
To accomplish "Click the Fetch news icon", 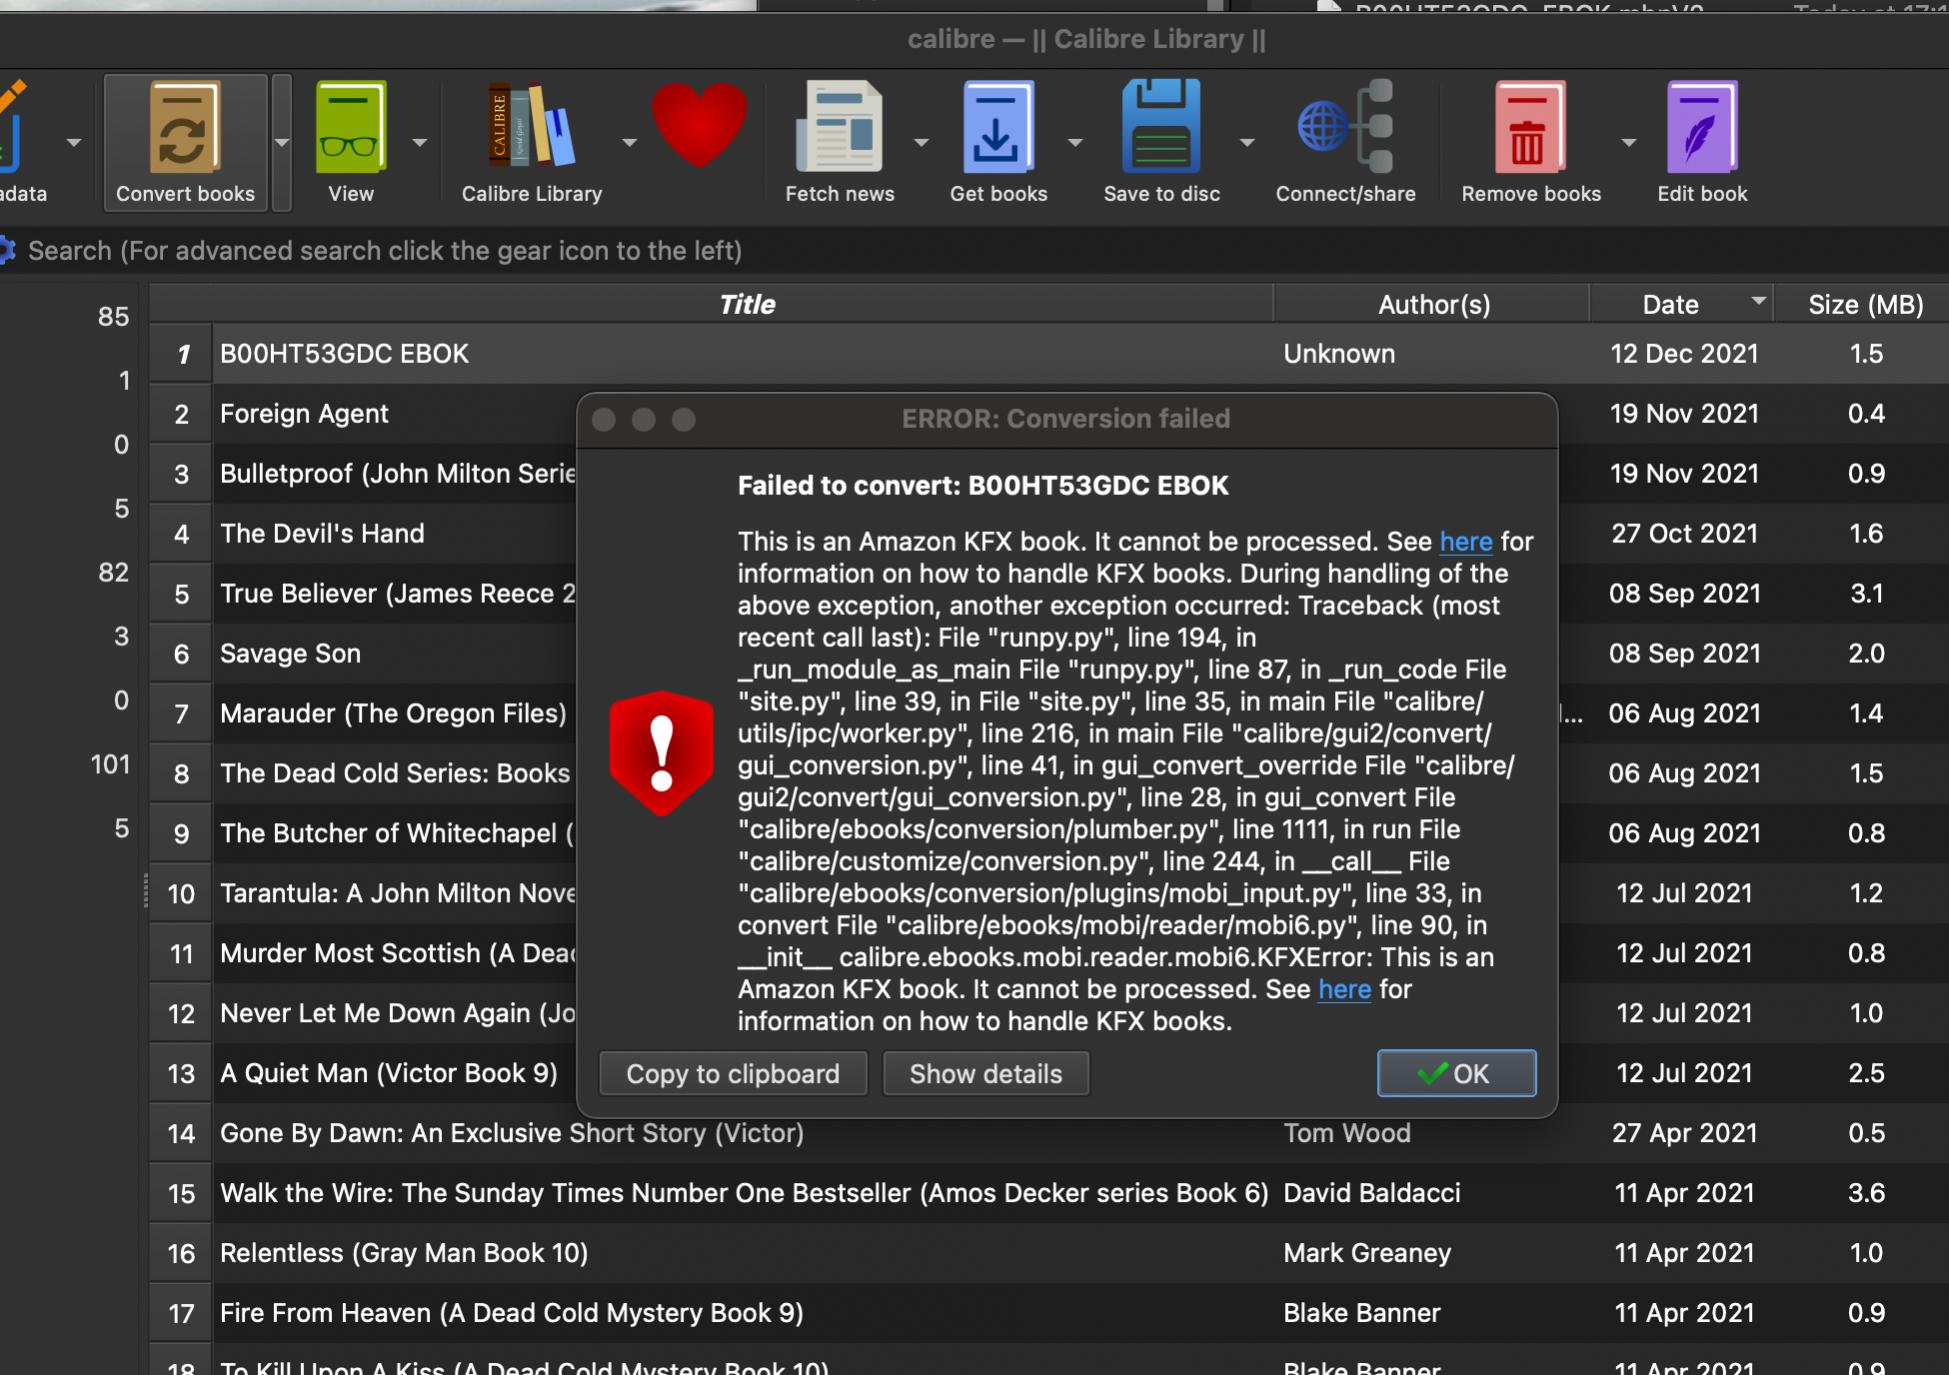I will pos(839,128).
